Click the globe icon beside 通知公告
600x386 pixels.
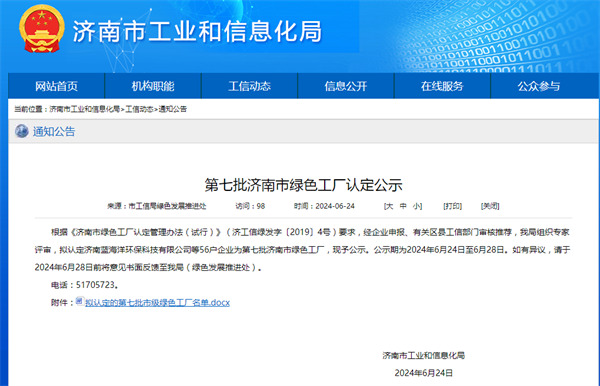pyautogui.click(x=21, y=131)
